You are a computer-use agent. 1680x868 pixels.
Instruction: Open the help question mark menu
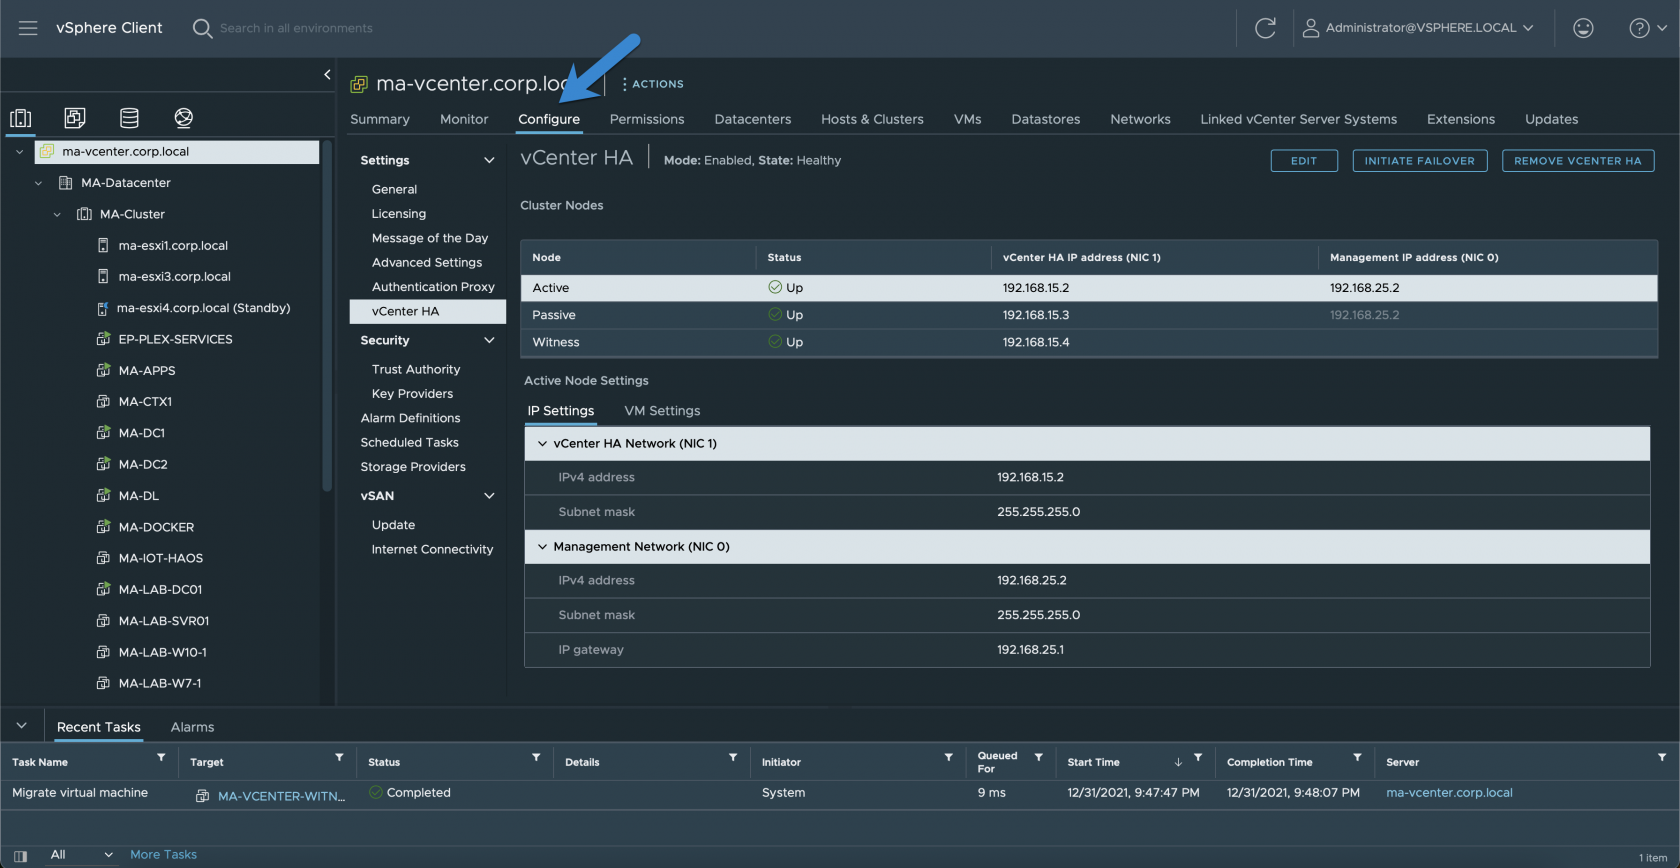coord(1647,28)
